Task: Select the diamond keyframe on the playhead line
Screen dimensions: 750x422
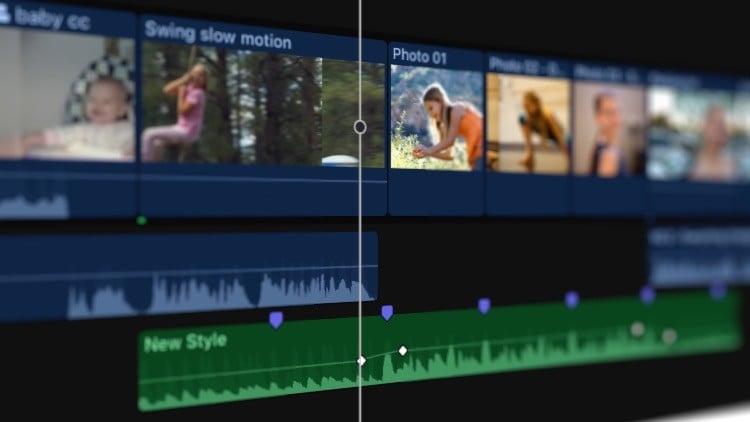Action: (x=361, y=360)
